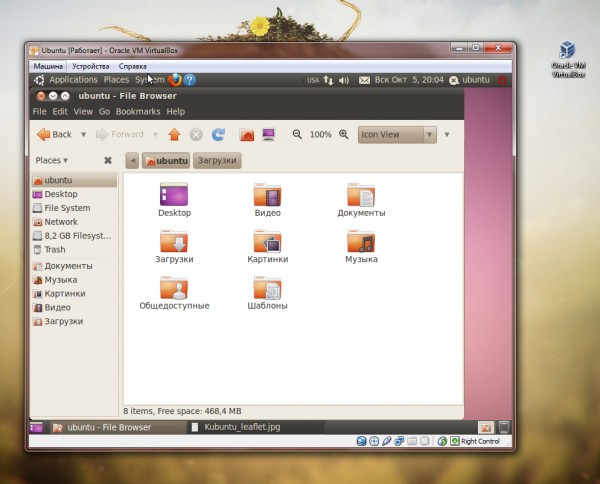Image resolution: width=600 pixels, height=484 pixels.
Task: Reset zoom via the 100% label
Action: coord(321,135)
